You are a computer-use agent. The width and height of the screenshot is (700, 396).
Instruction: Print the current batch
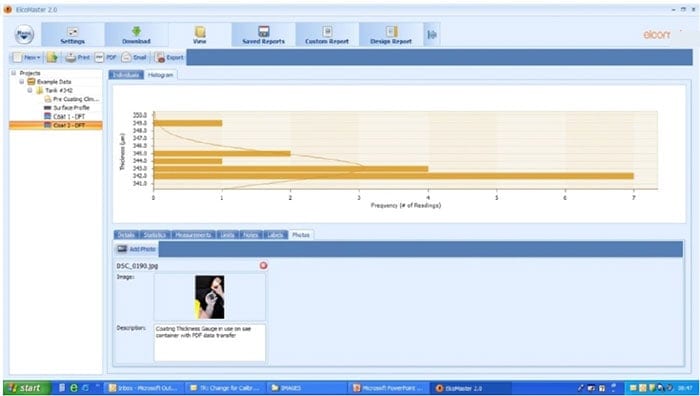coord(78,58)
